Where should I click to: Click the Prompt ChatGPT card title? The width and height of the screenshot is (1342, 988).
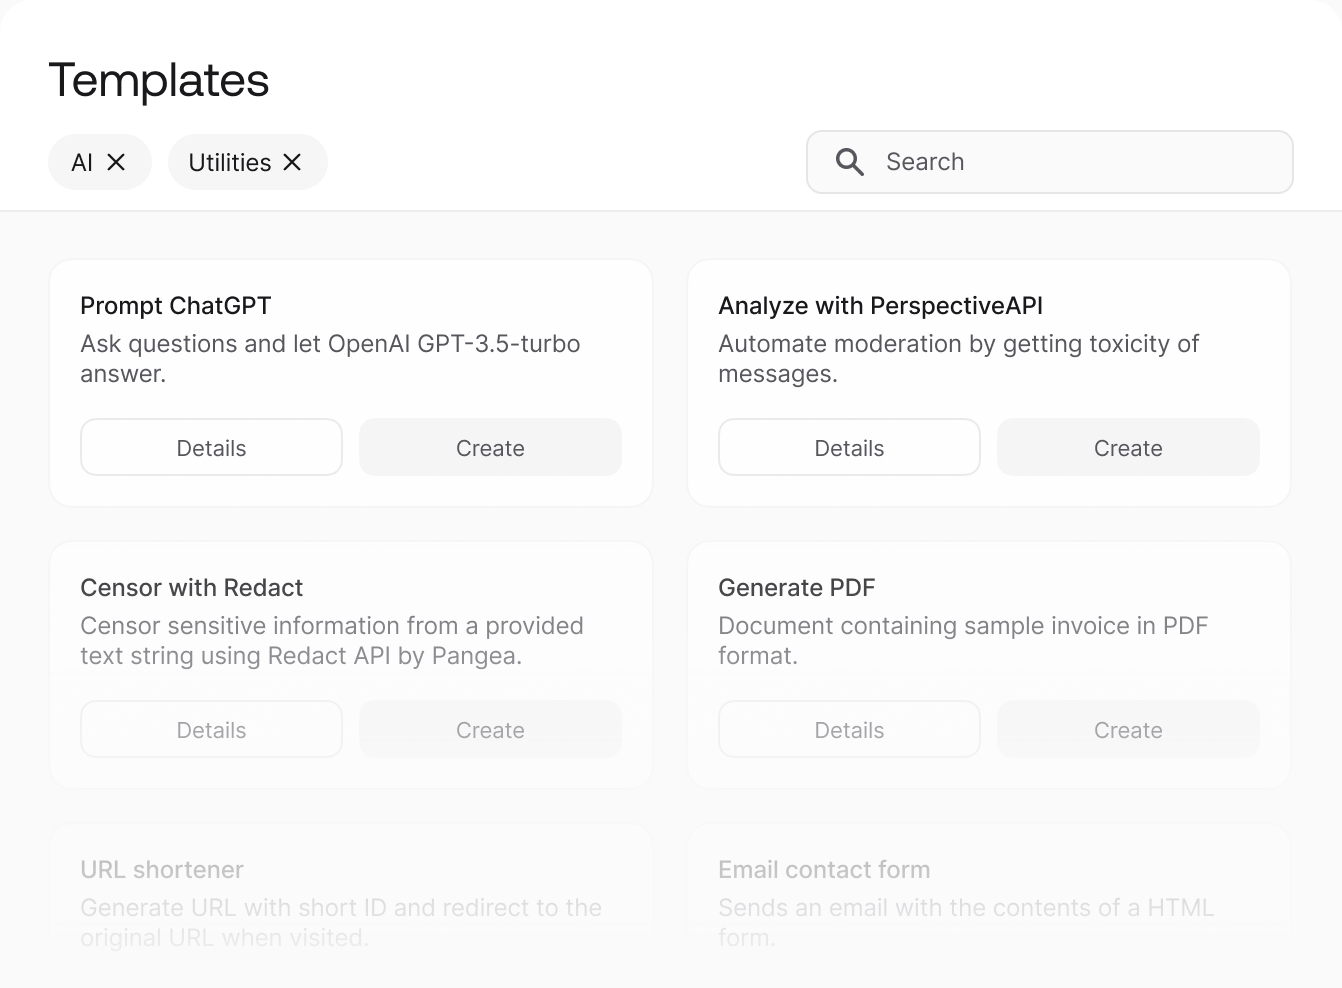click(176, 306)
